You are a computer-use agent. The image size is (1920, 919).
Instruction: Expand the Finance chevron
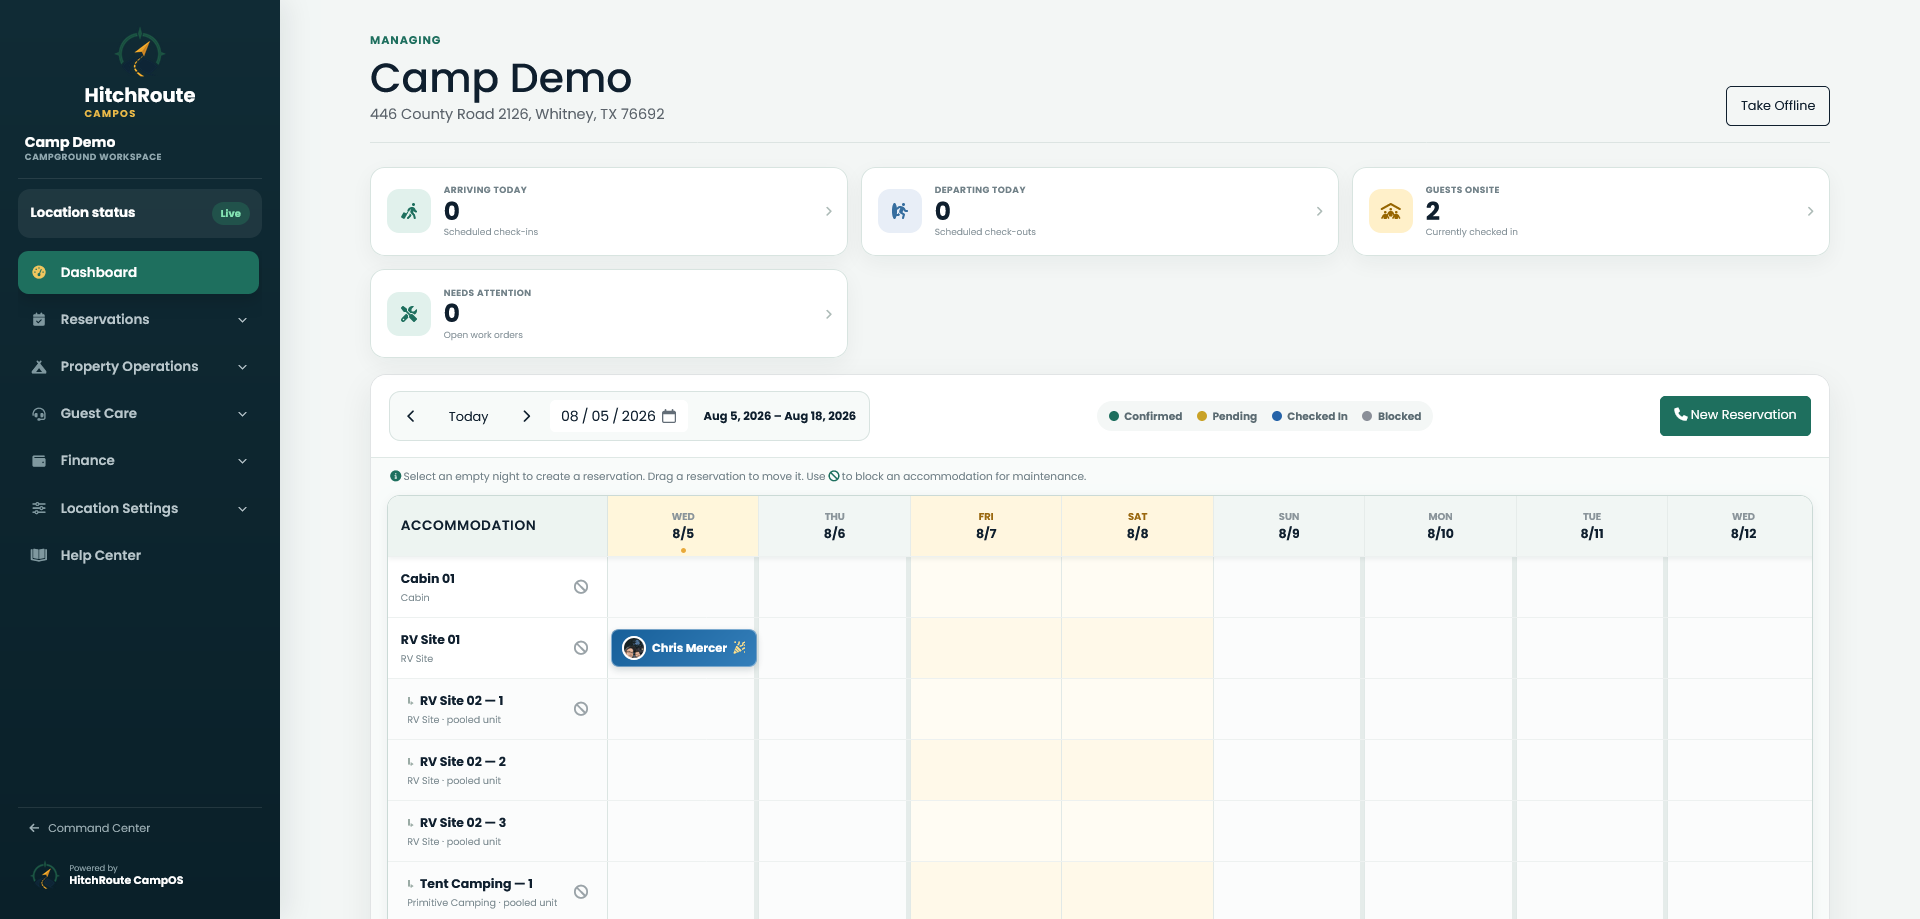coord(243,461)
